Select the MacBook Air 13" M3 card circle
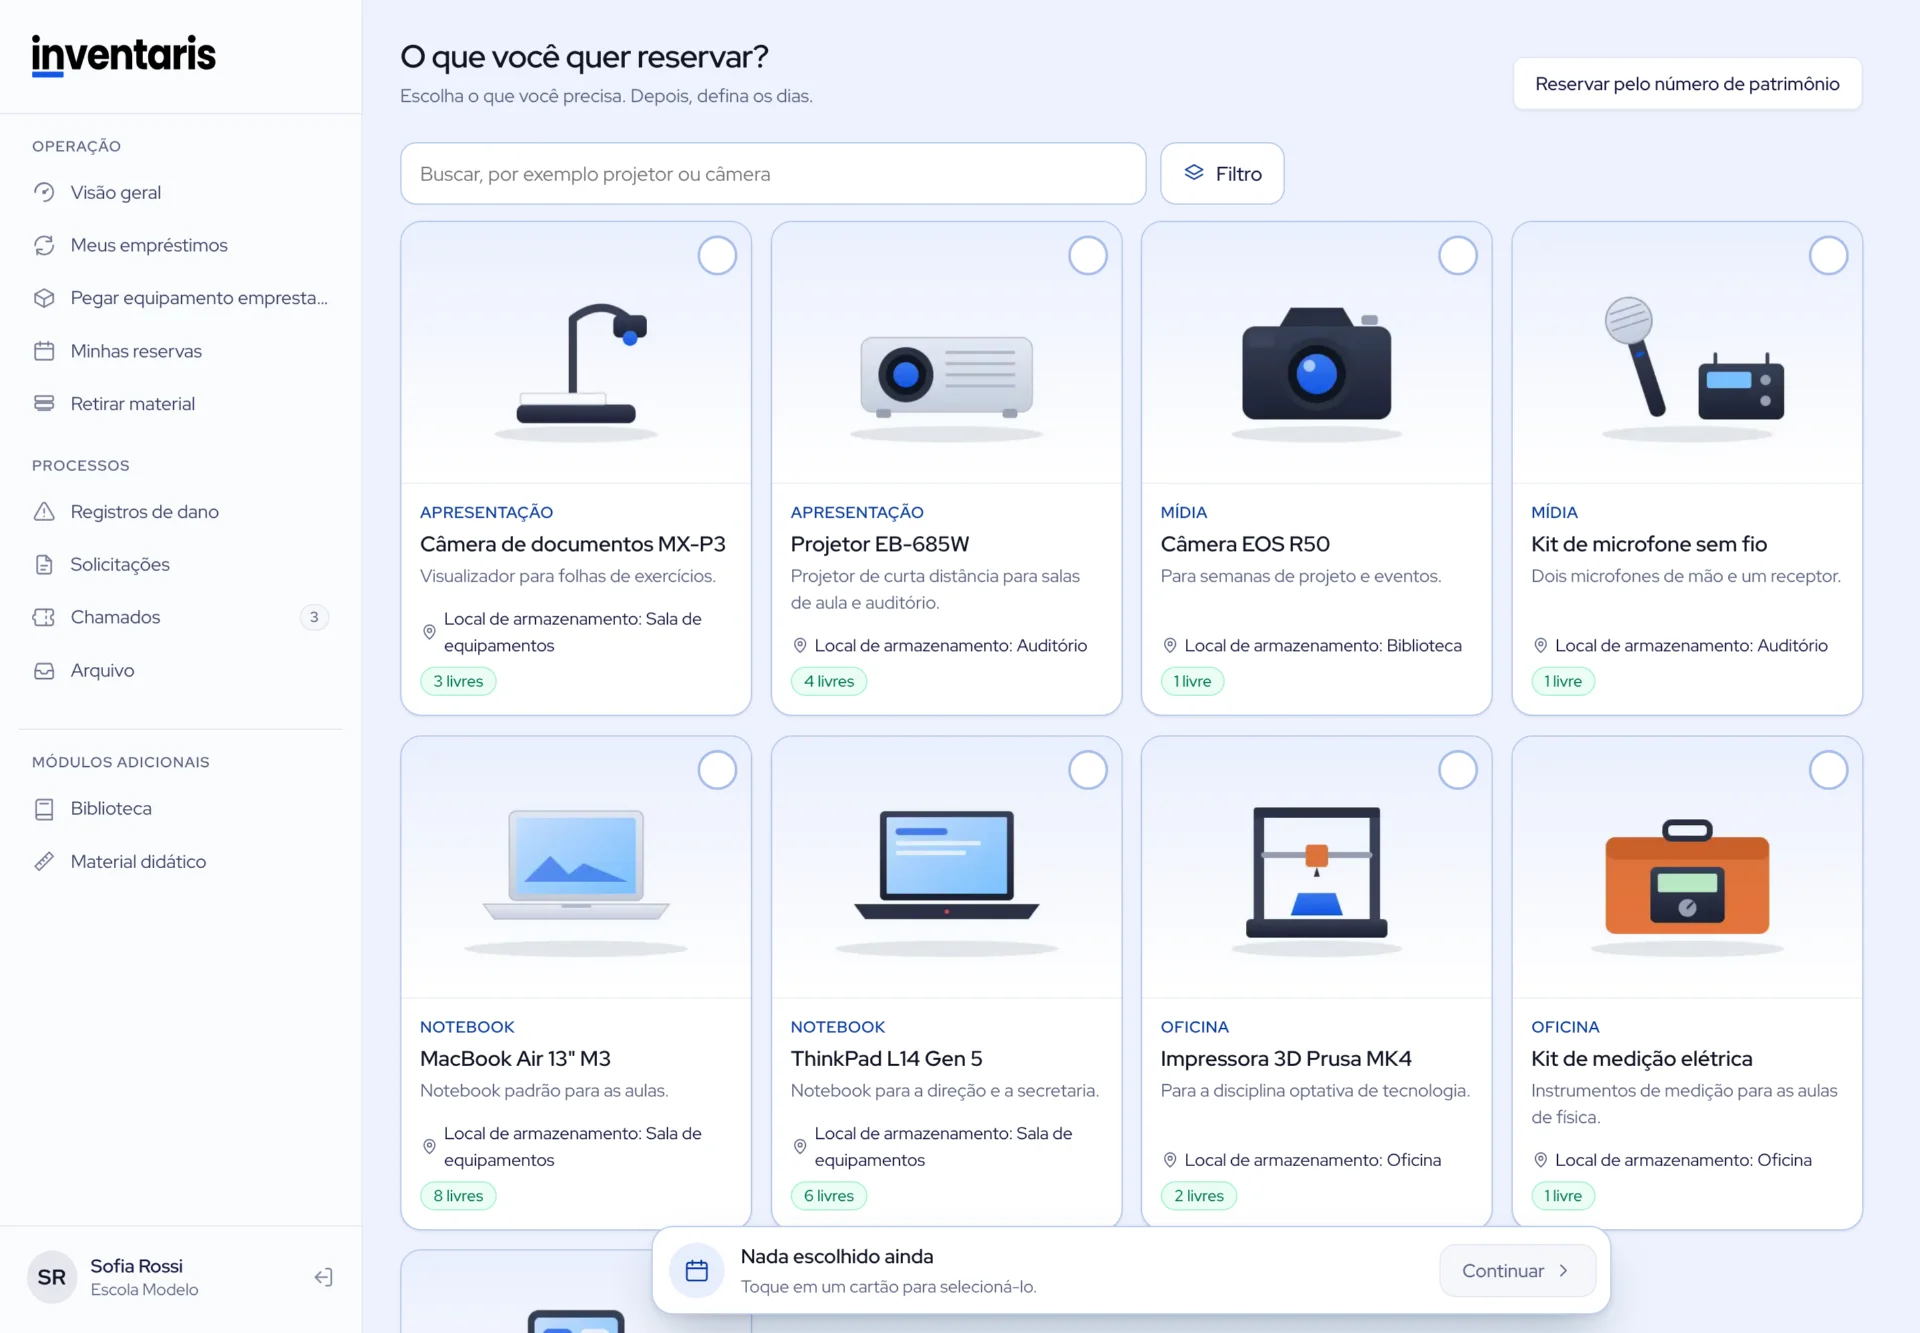 717,770
